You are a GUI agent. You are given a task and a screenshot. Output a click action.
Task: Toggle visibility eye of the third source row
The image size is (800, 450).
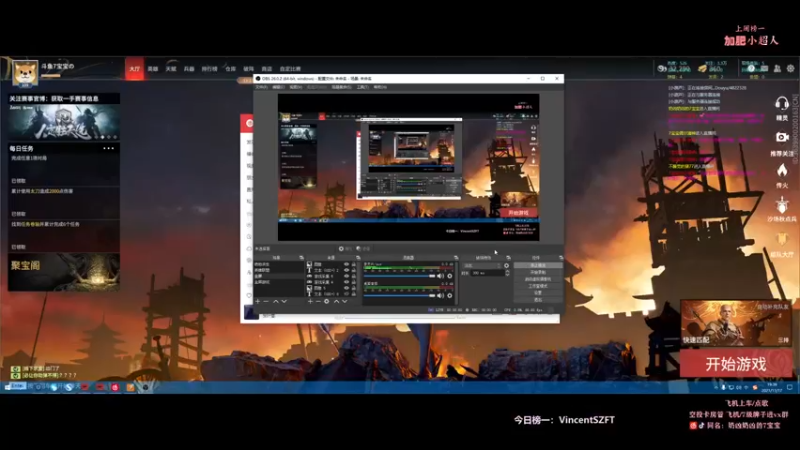(346, 276)
